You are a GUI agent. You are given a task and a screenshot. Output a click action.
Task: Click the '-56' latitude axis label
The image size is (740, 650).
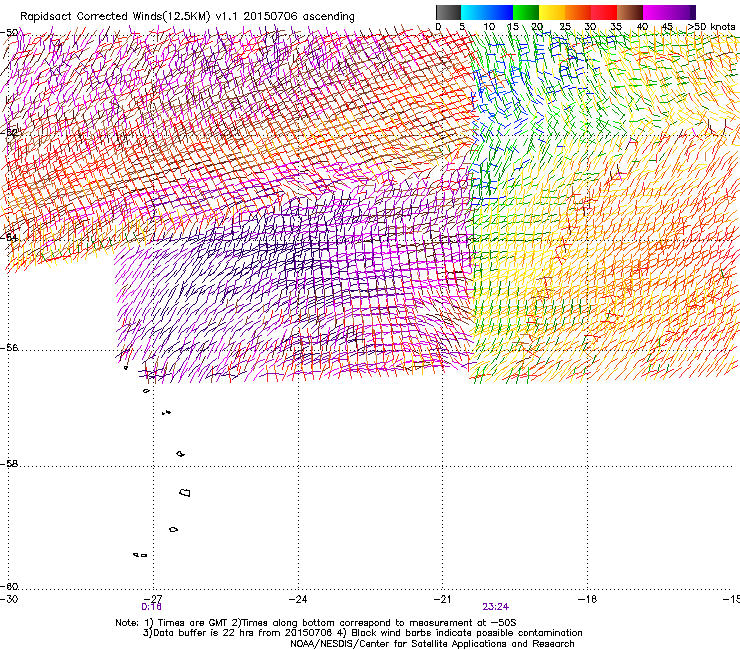[9, 348]
